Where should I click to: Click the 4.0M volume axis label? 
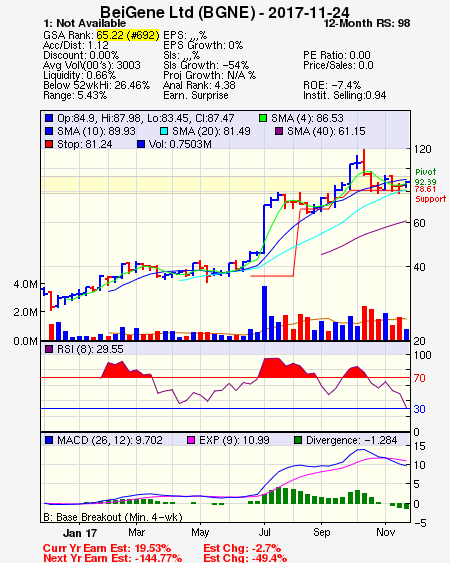[x=25, y=284]
